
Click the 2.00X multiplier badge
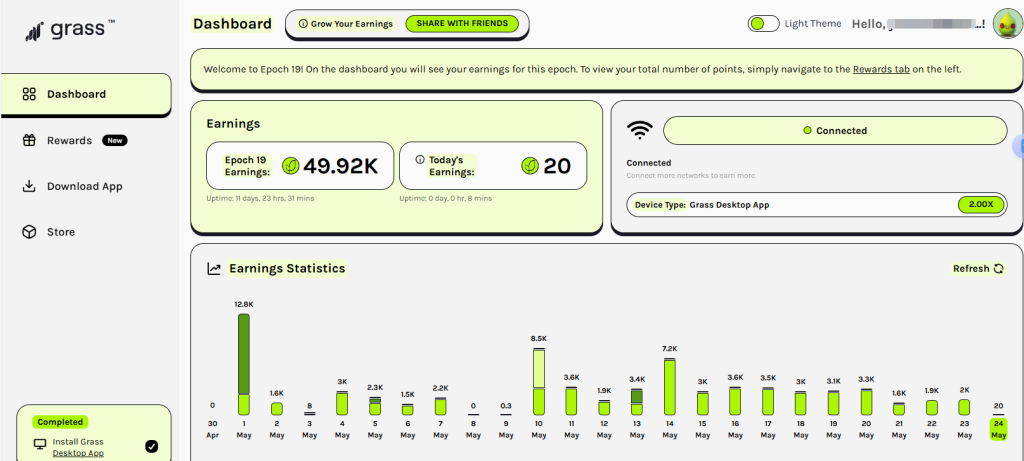(980, 204)
